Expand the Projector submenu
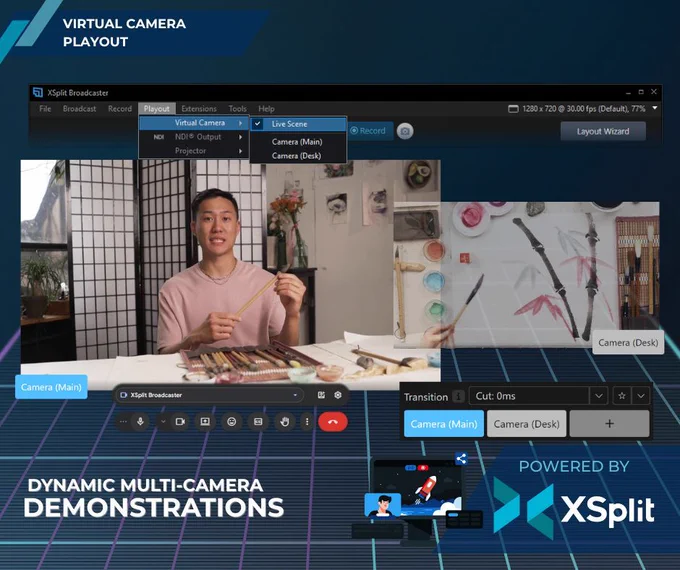 [x=194, y=151]
